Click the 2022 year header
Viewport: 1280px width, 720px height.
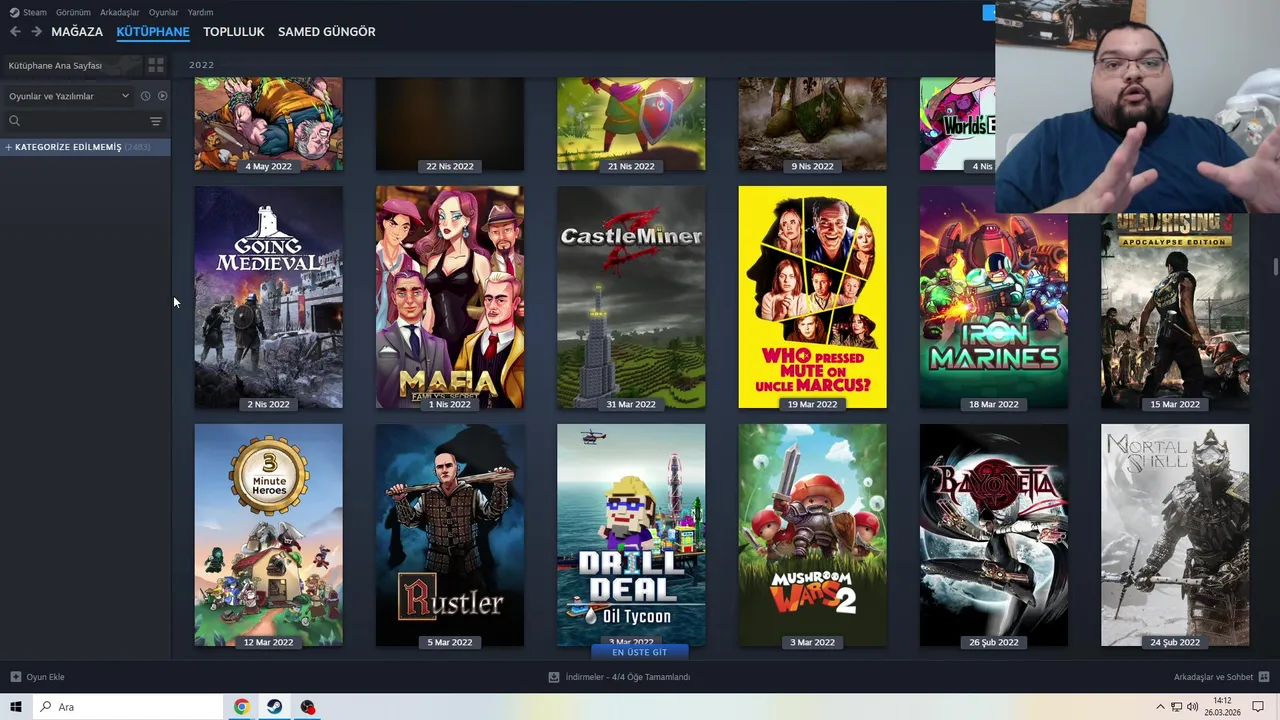(x=202, y=65)
